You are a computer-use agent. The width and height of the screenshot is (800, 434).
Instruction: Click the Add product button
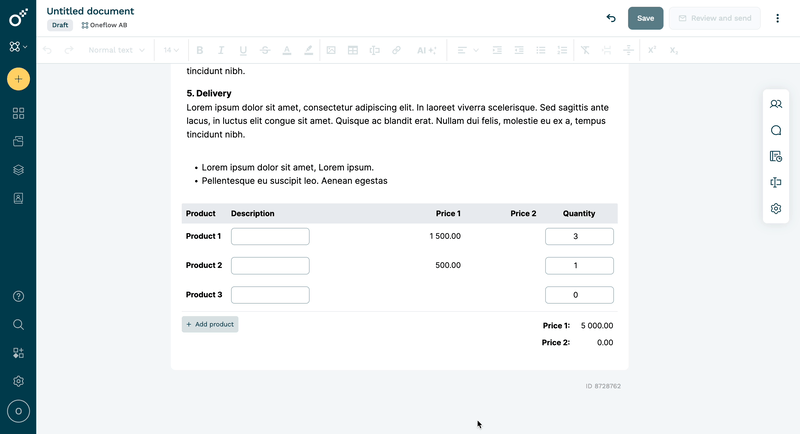click(x=210, y=324)
